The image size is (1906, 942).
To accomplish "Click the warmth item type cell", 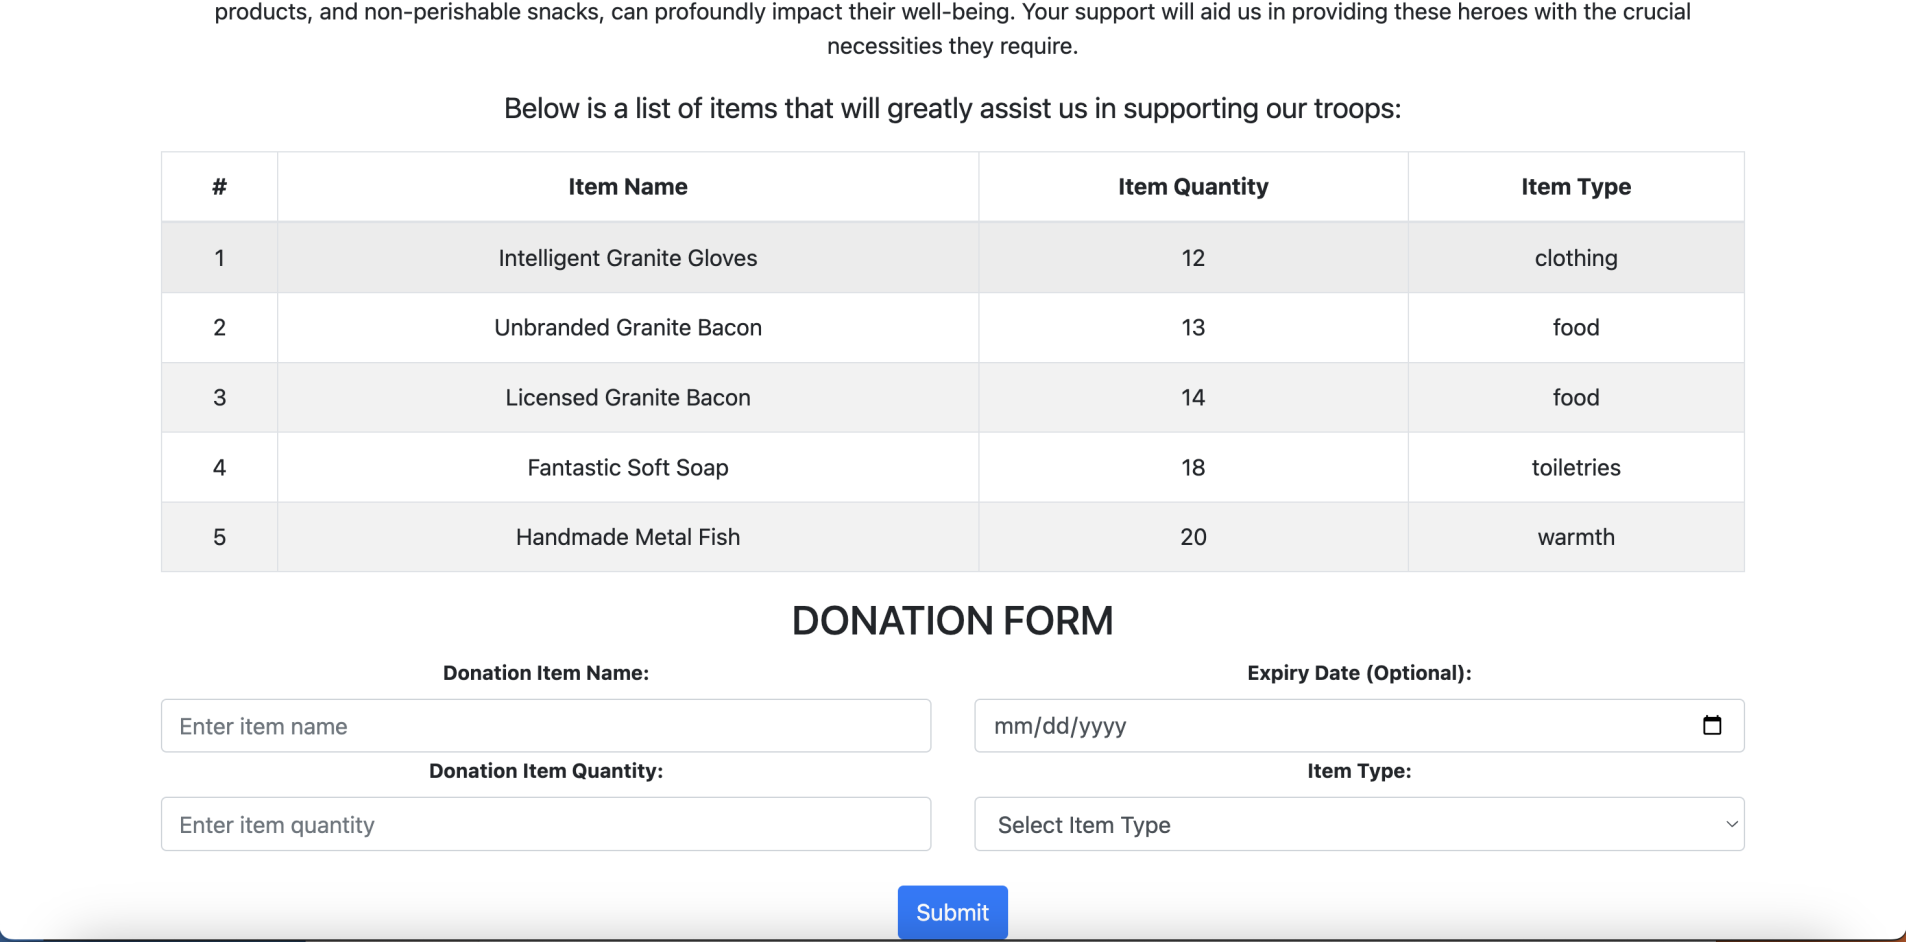I will click(x=1576, y=537).
